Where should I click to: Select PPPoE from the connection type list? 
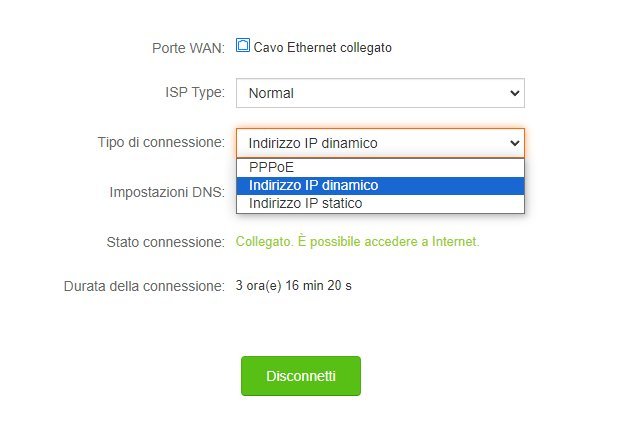pyautogui.click(x=272, y=168)
